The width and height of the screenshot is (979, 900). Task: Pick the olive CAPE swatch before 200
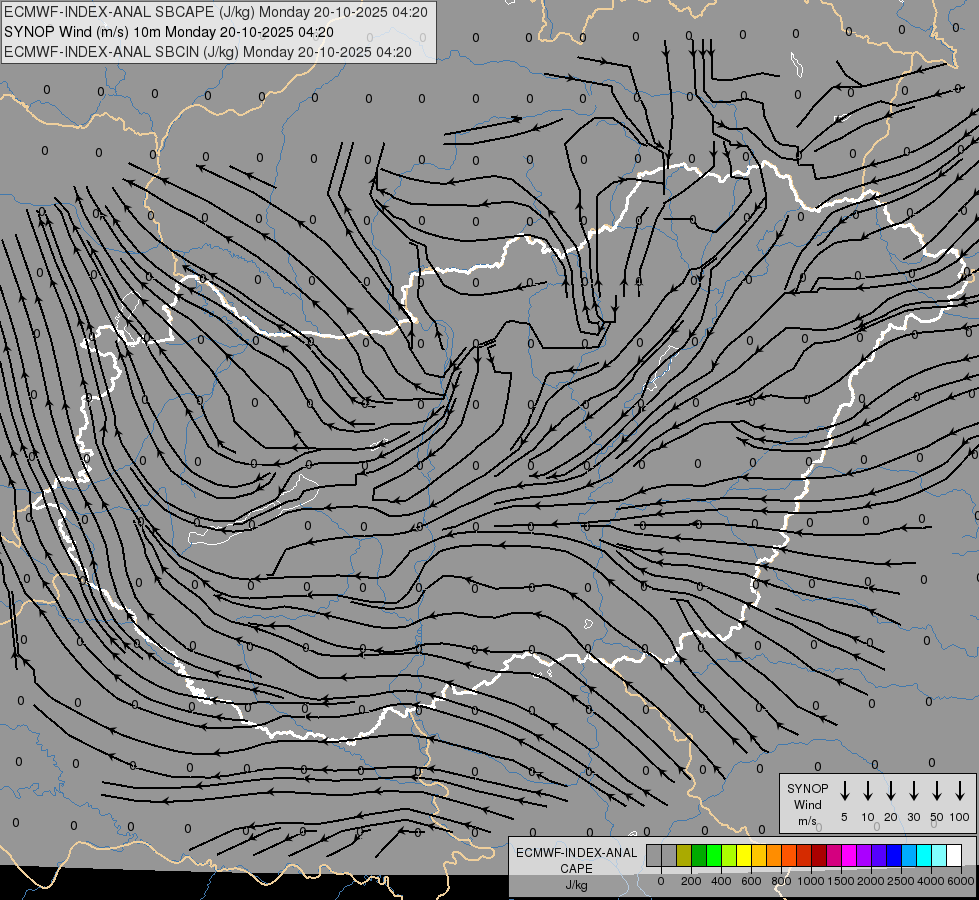(x=684, y=855)
